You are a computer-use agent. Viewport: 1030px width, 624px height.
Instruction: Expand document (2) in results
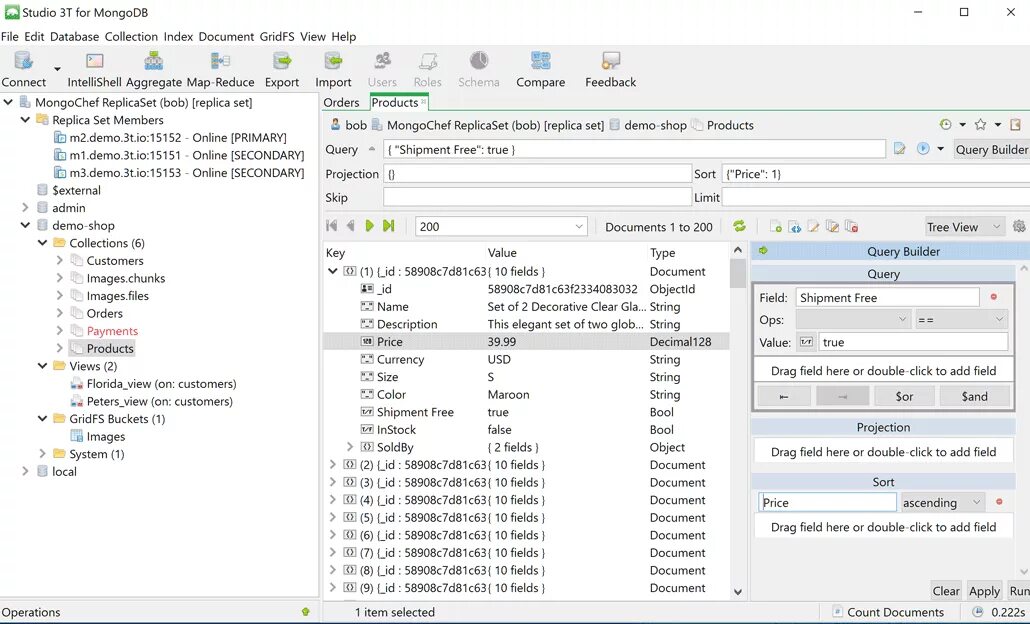[x=333, y=464]
